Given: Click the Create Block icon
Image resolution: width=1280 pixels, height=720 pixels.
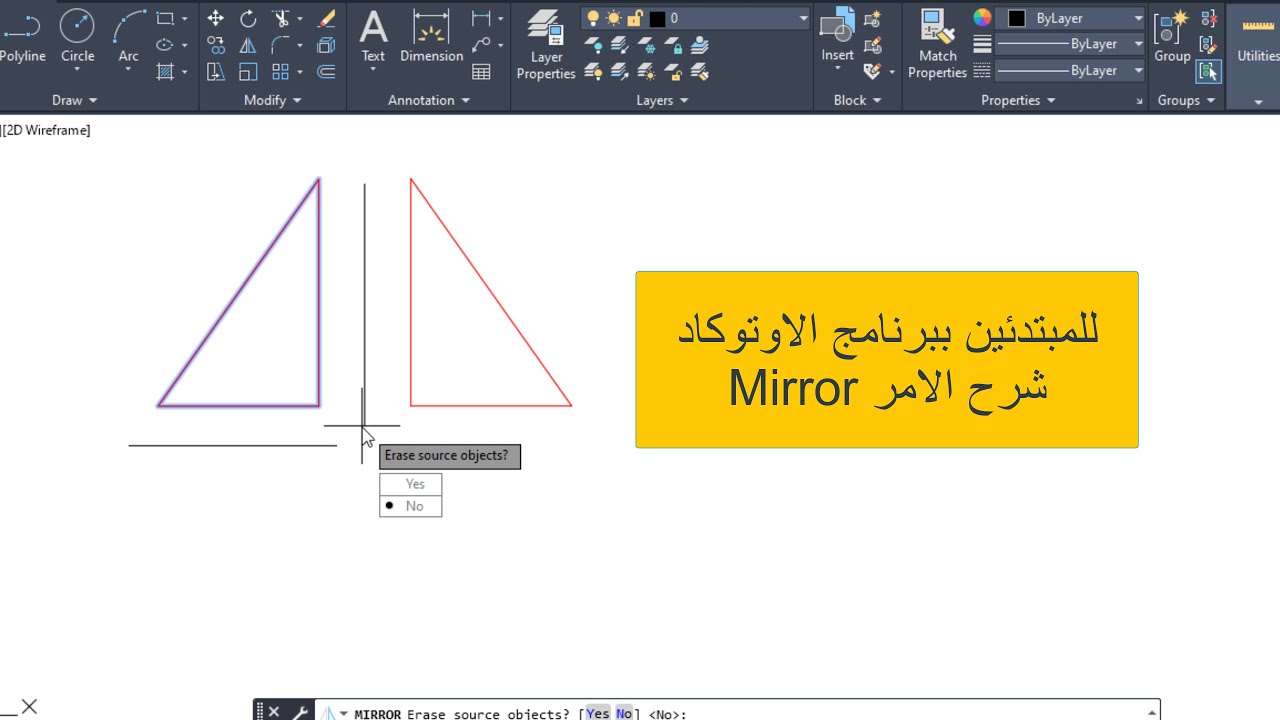Looking at the screenshot, I should tap(872, 19).
